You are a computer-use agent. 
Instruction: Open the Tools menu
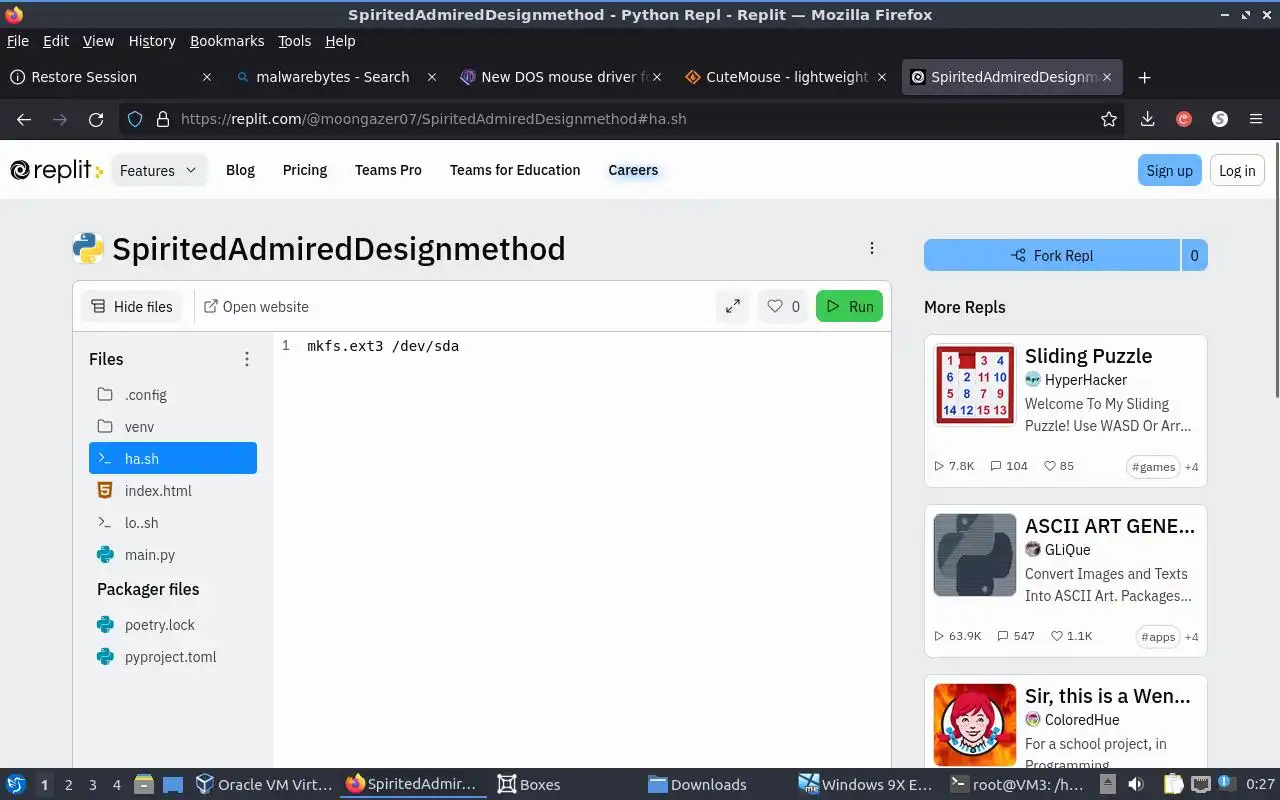point(294,41)
